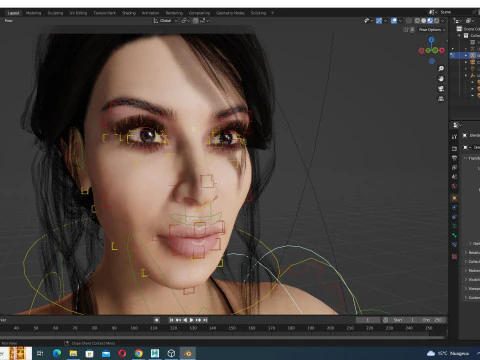This screenshot has width=480, height=360.
Task: Switch to the Geometry Nodes workspace tab
Action: pos(230,13)
